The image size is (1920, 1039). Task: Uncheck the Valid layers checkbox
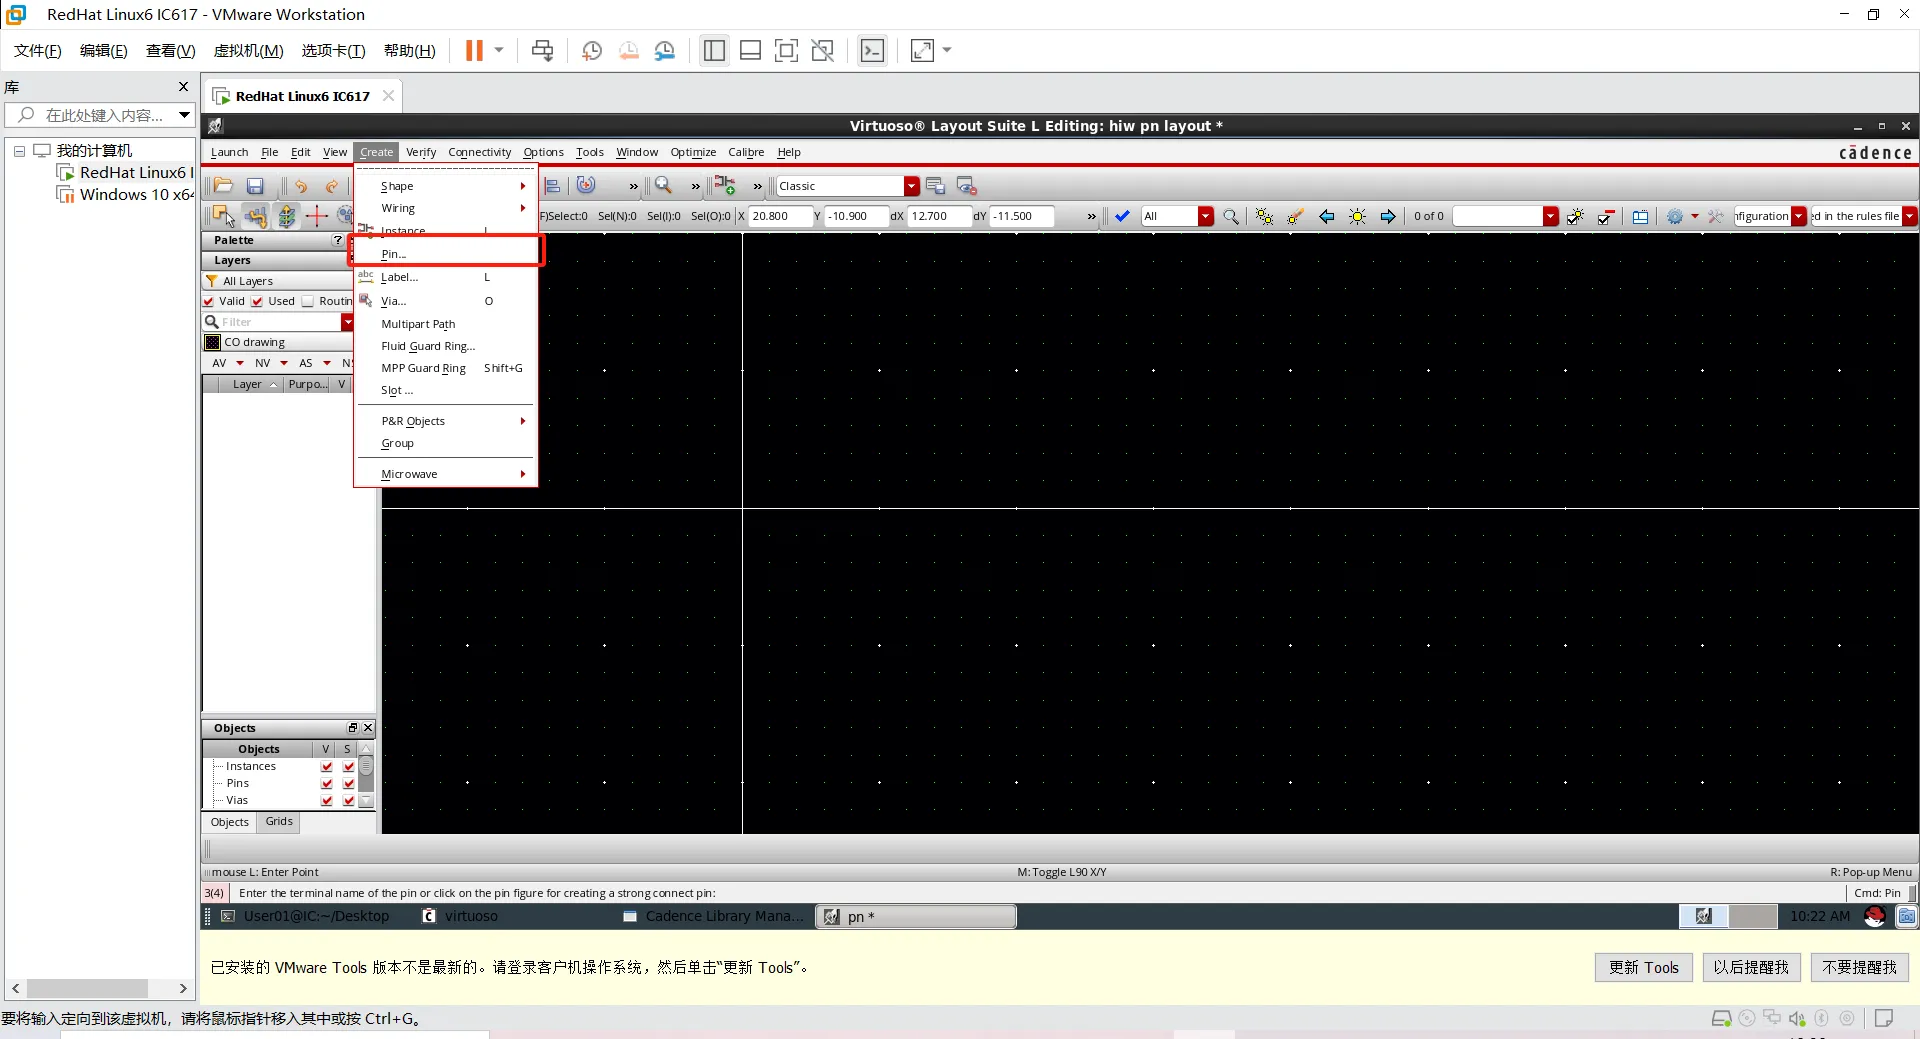point(209,302)
